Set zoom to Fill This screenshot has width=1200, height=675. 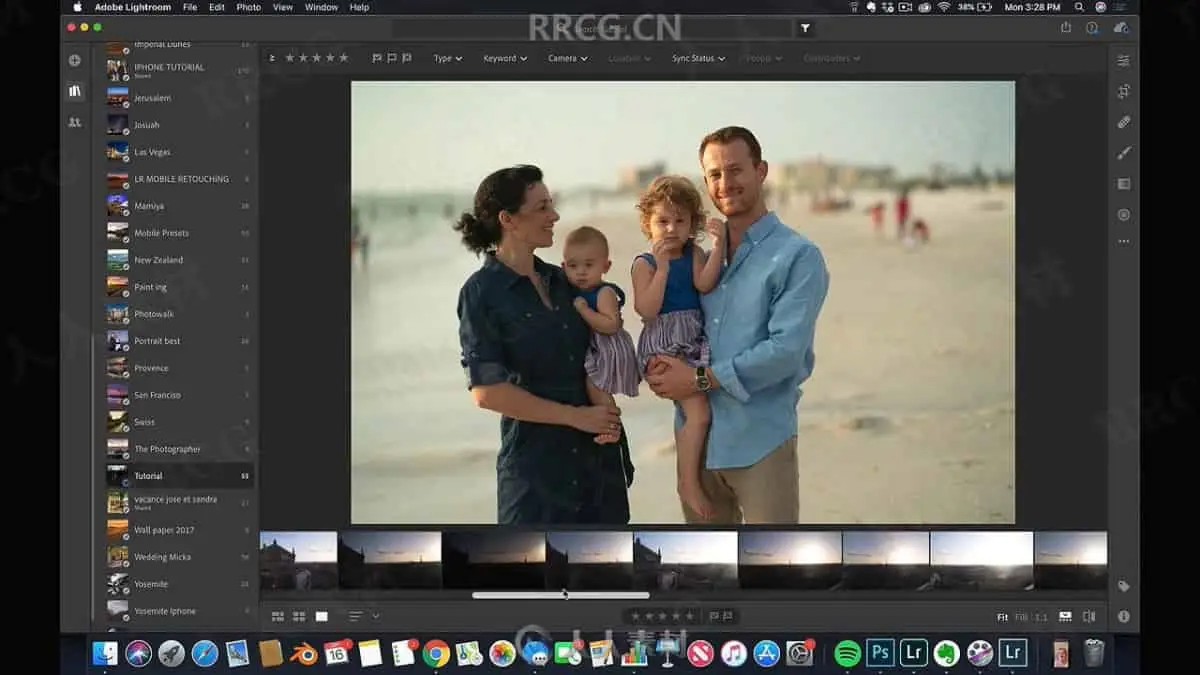pos(1021,617)
